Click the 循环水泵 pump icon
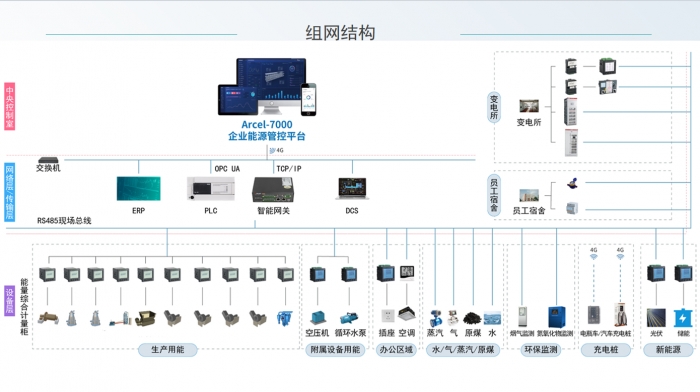The height and width of the screenshot is (392, 700). point(349,317)
